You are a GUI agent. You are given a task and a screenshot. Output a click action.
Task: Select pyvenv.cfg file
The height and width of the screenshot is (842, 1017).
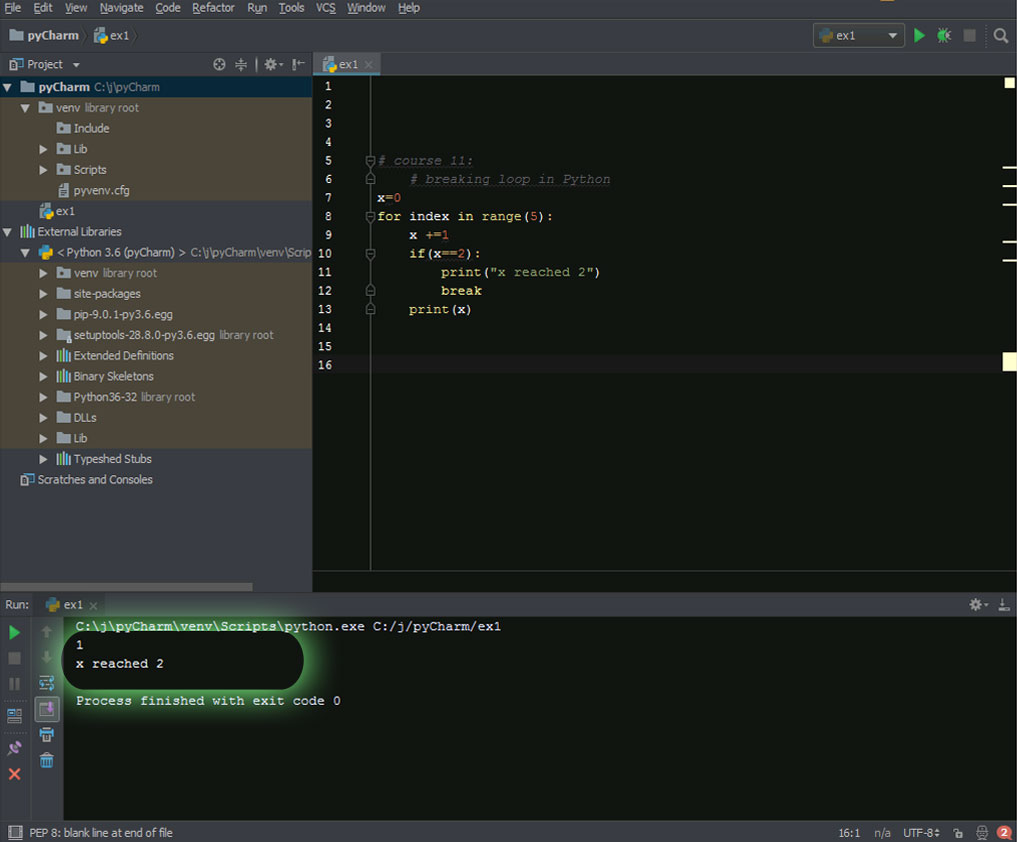pyautogui.click(x=93, y=191)
